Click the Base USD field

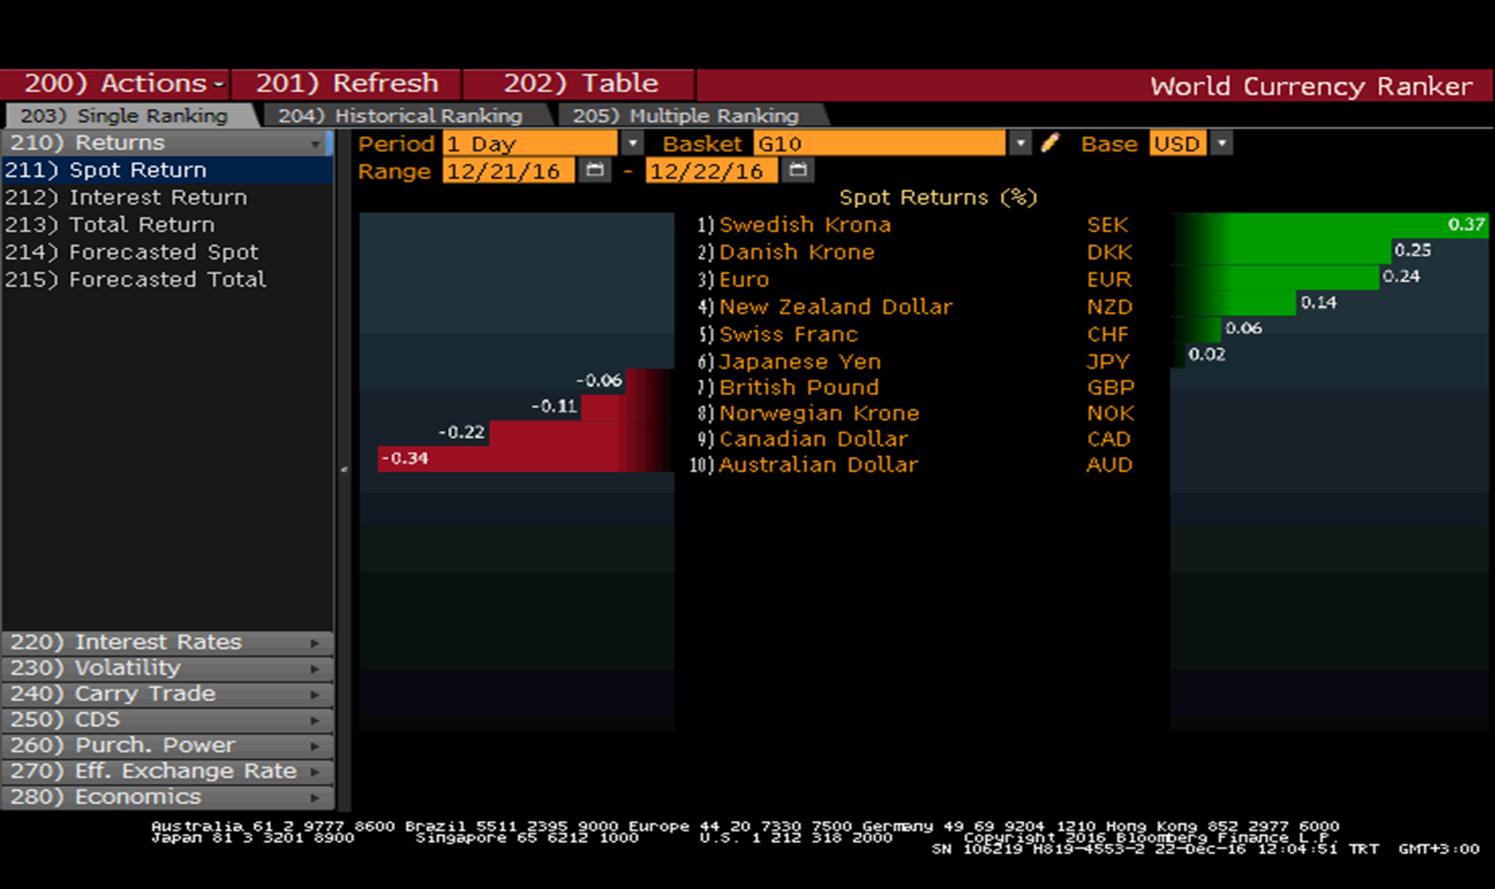point(1179,143)
